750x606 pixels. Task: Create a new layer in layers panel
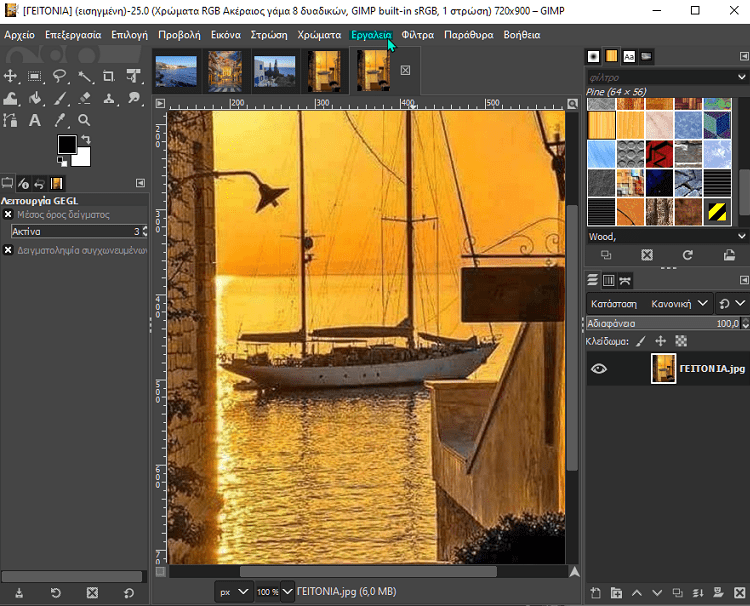594,593
